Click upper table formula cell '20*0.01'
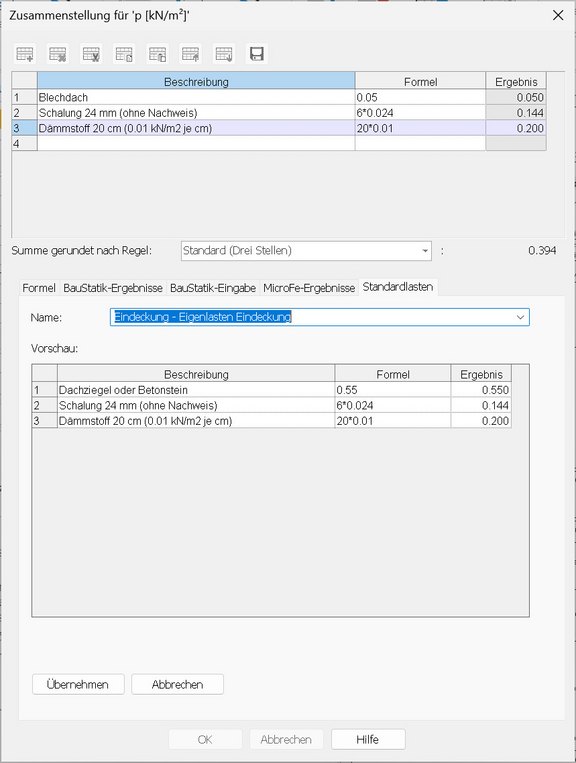 coord(420,128)
